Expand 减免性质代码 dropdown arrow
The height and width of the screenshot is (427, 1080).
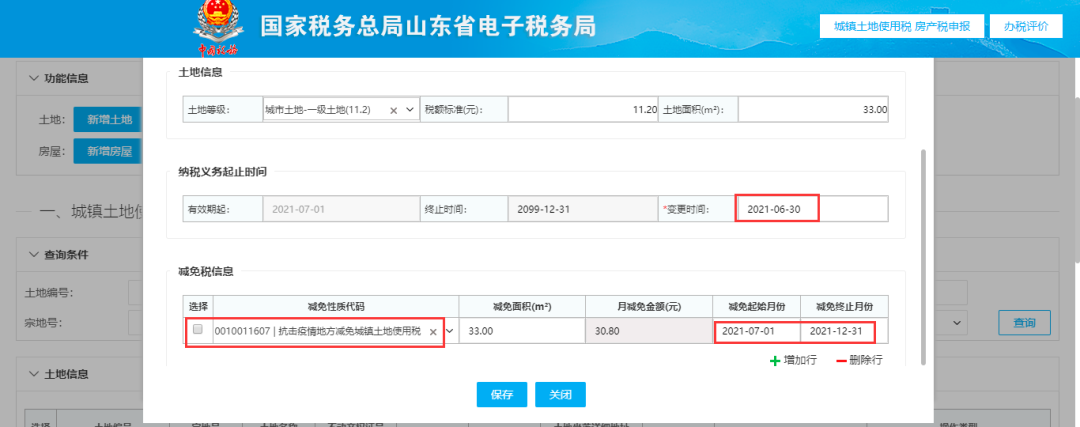point(450,331)
